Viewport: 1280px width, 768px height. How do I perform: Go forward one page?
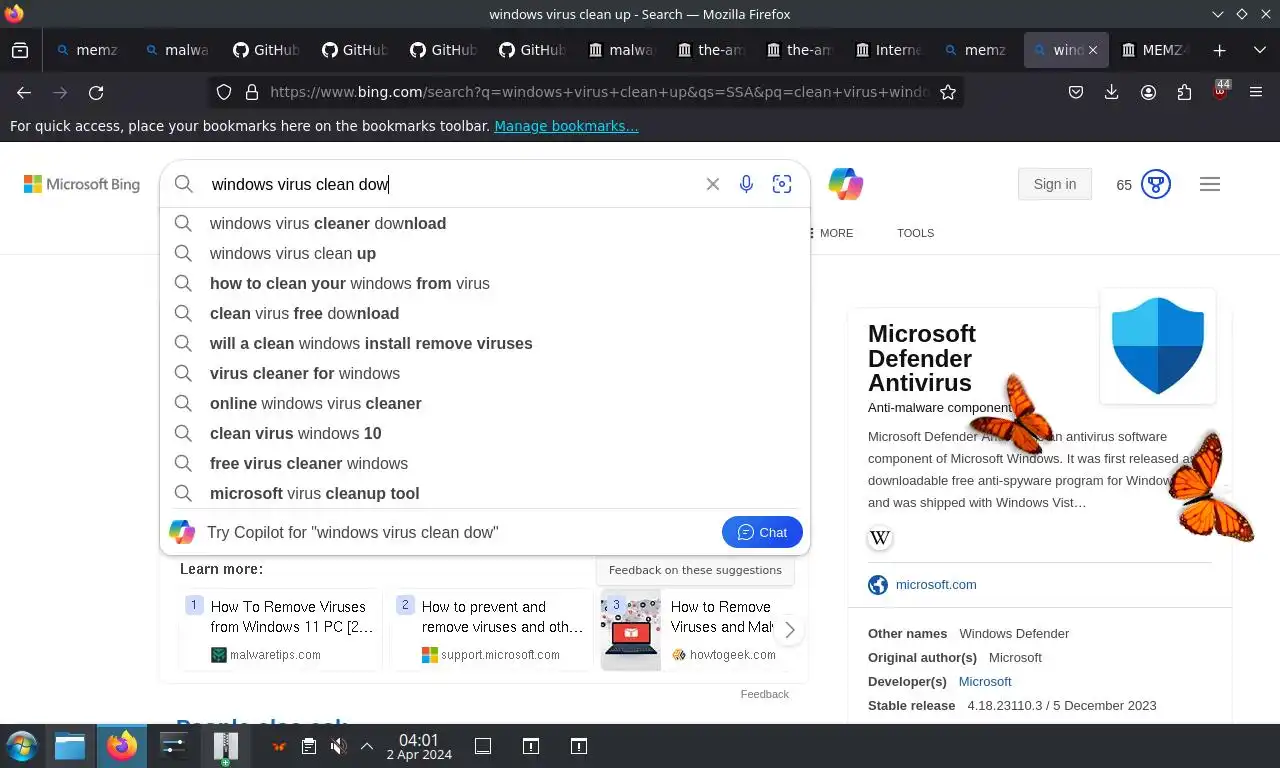[x=60, y=92]
